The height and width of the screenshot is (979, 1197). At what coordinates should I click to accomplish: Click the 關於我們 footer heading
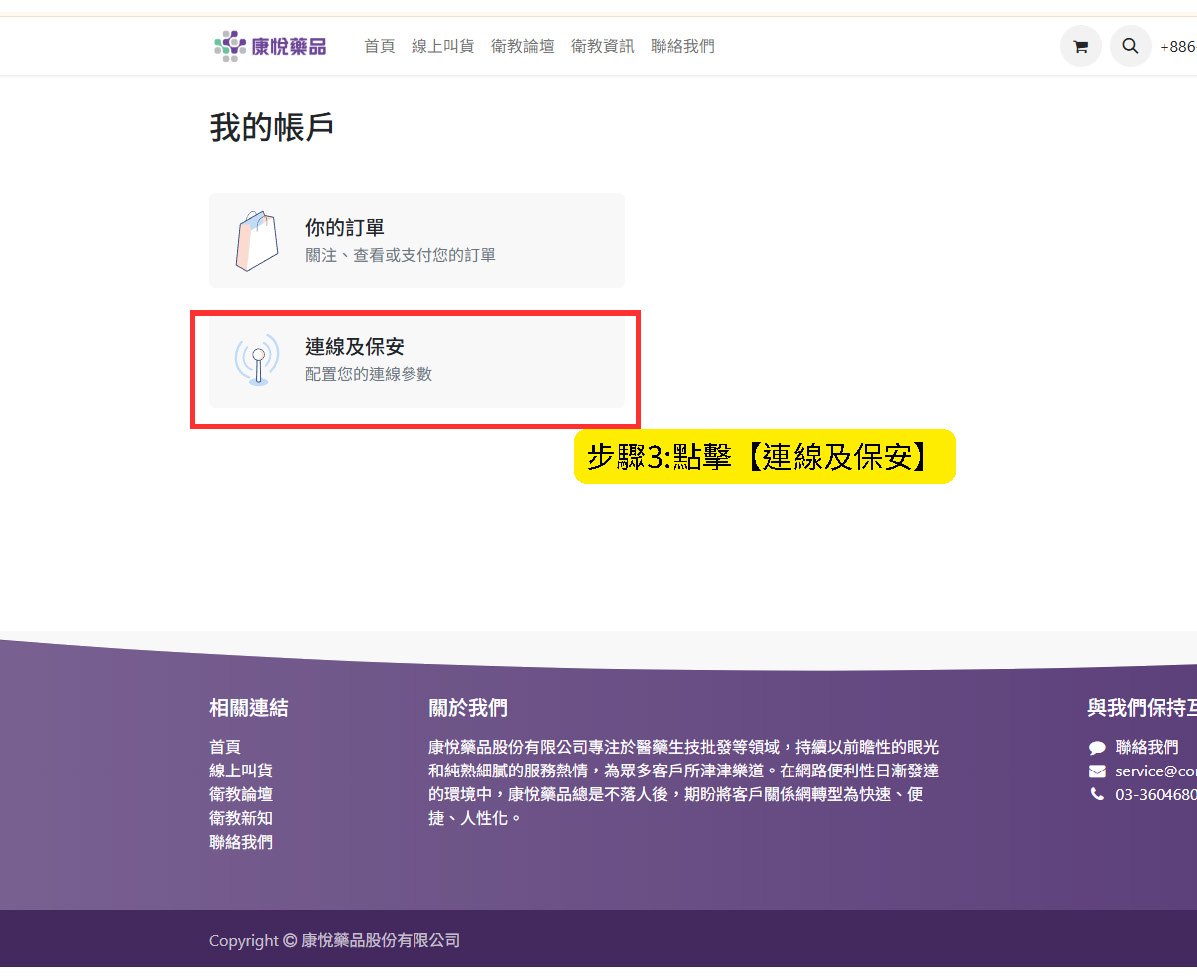pyautogui.click(x=468, y=708)
